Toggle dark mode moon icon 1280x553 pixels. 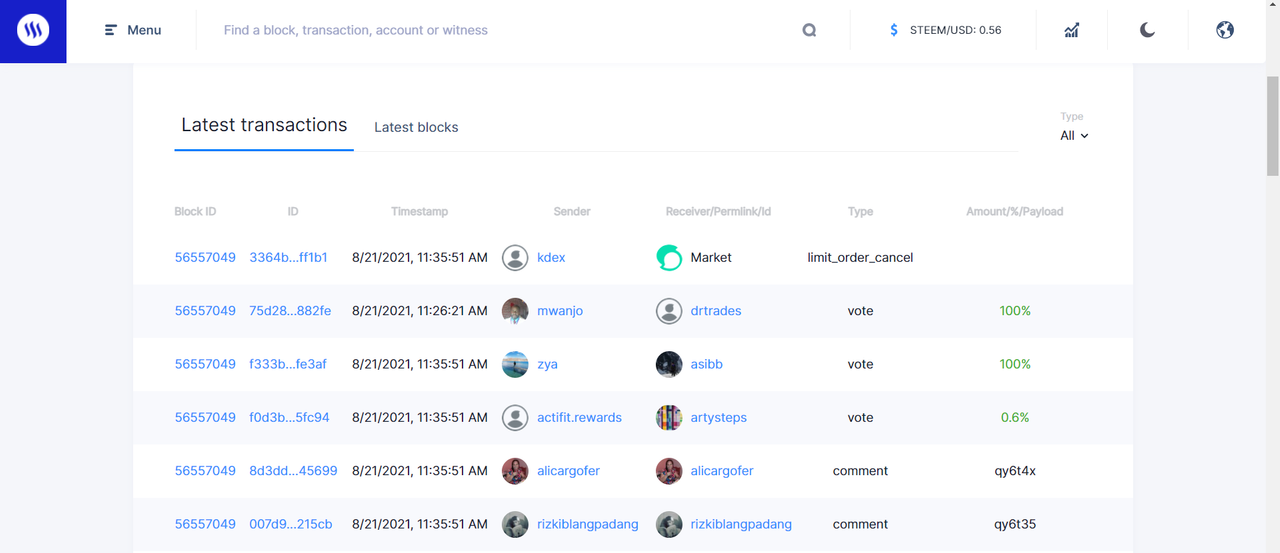point(1147,31)
